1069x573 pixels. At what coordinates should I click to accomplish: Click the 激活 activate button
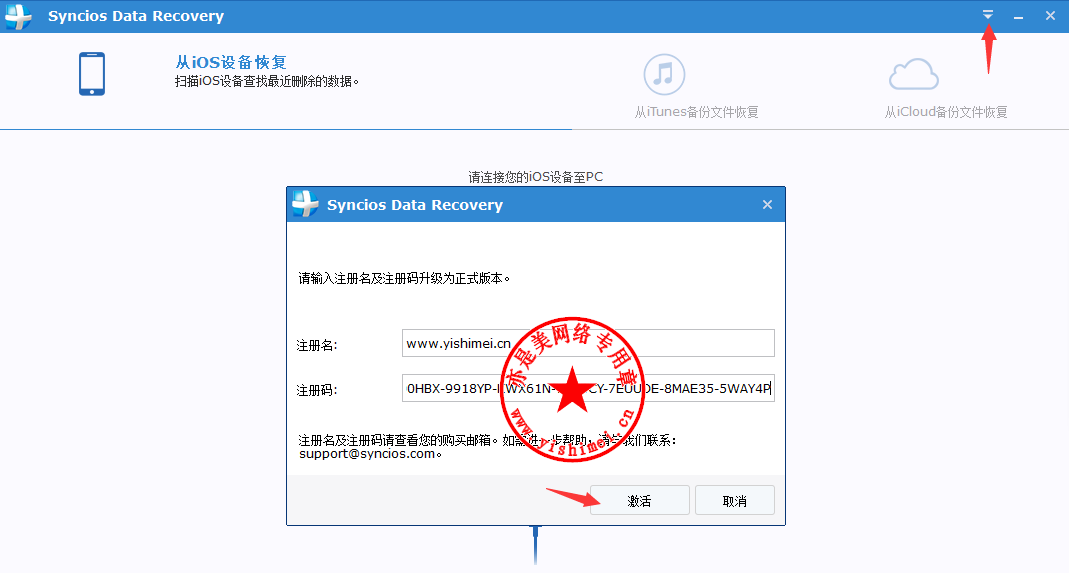coord(639,501)
